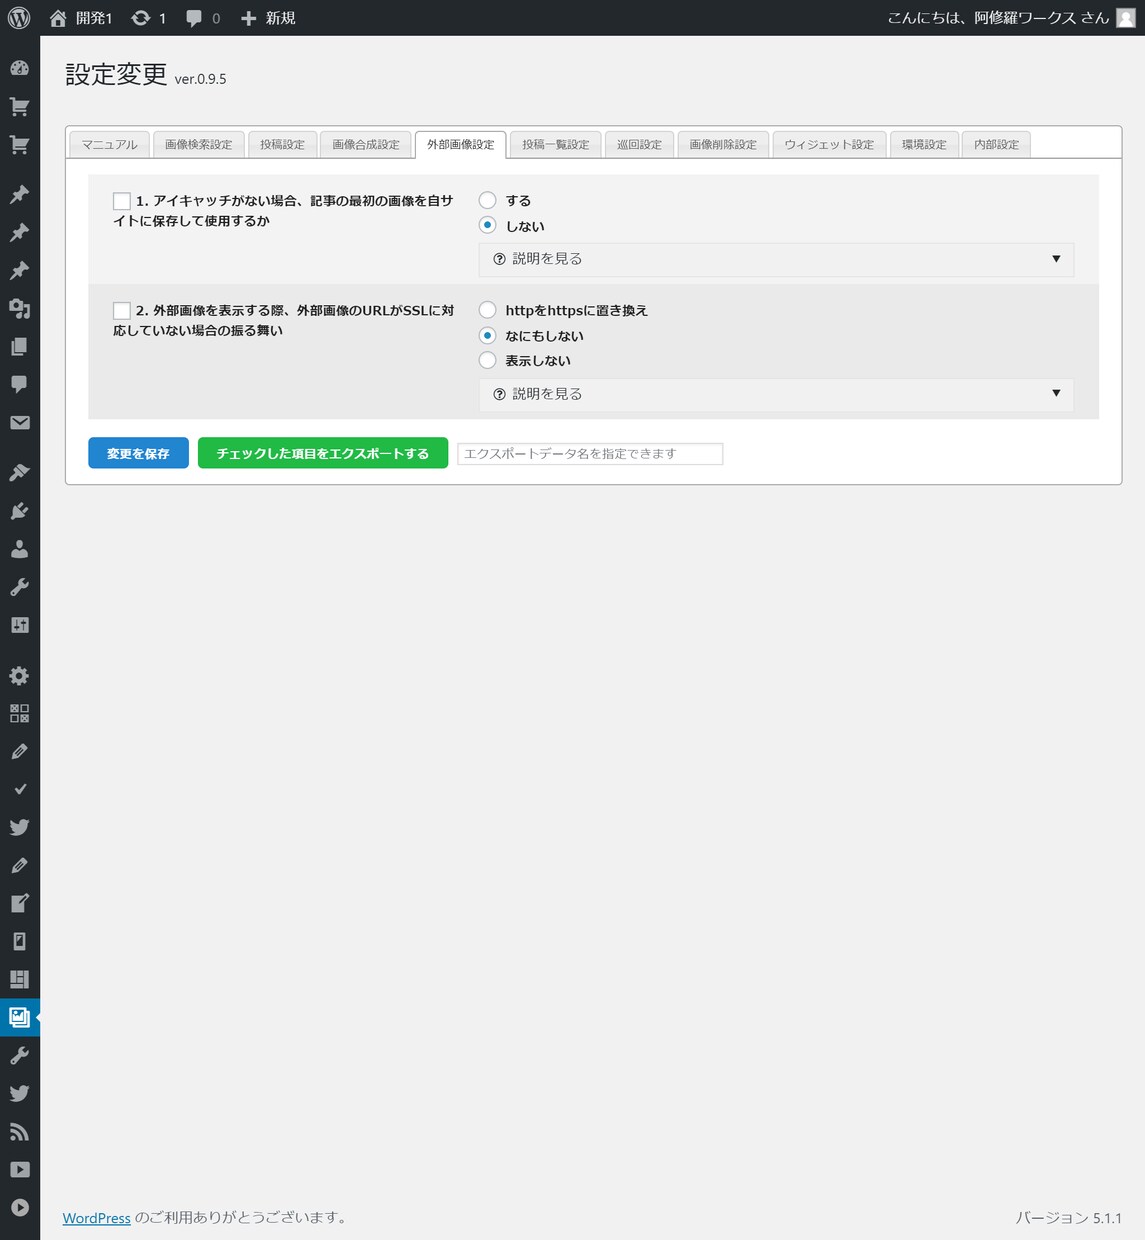The width and height of the screenshot is (1145, 1240).
Task: Open the layout blocks icon in sidebar
Action: (19, 979)
